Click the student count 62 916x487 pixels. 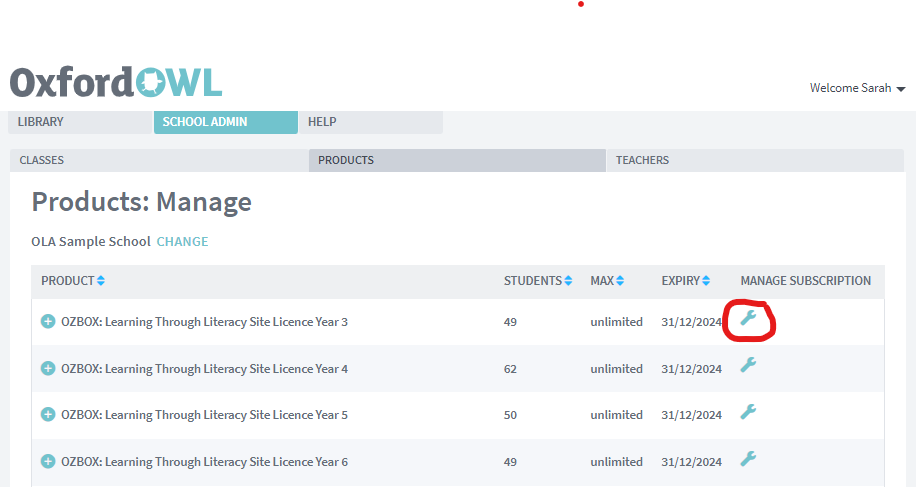(510, 369)
